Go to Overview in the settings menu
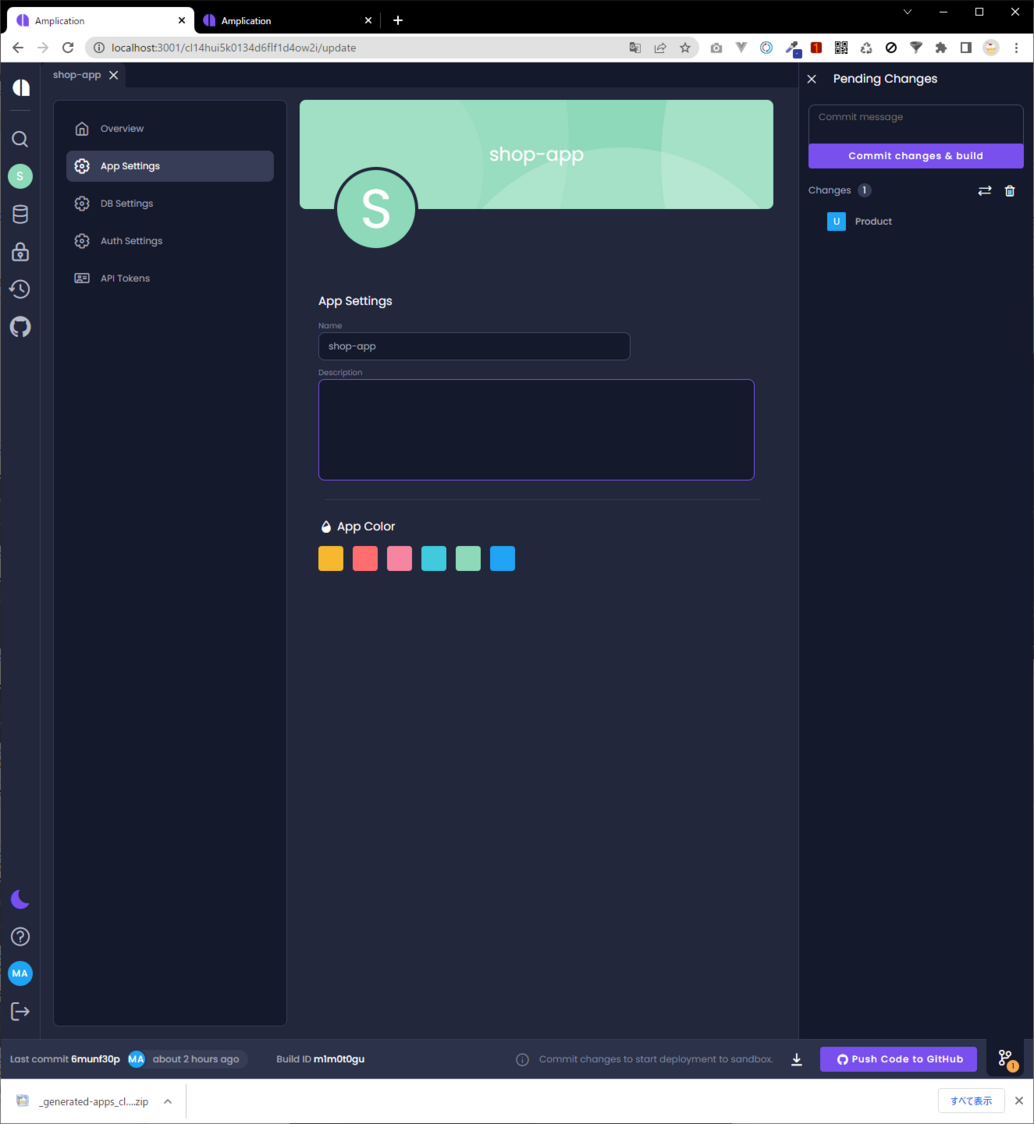This screenshot has height=1124, width=1034. click(170, 128)
